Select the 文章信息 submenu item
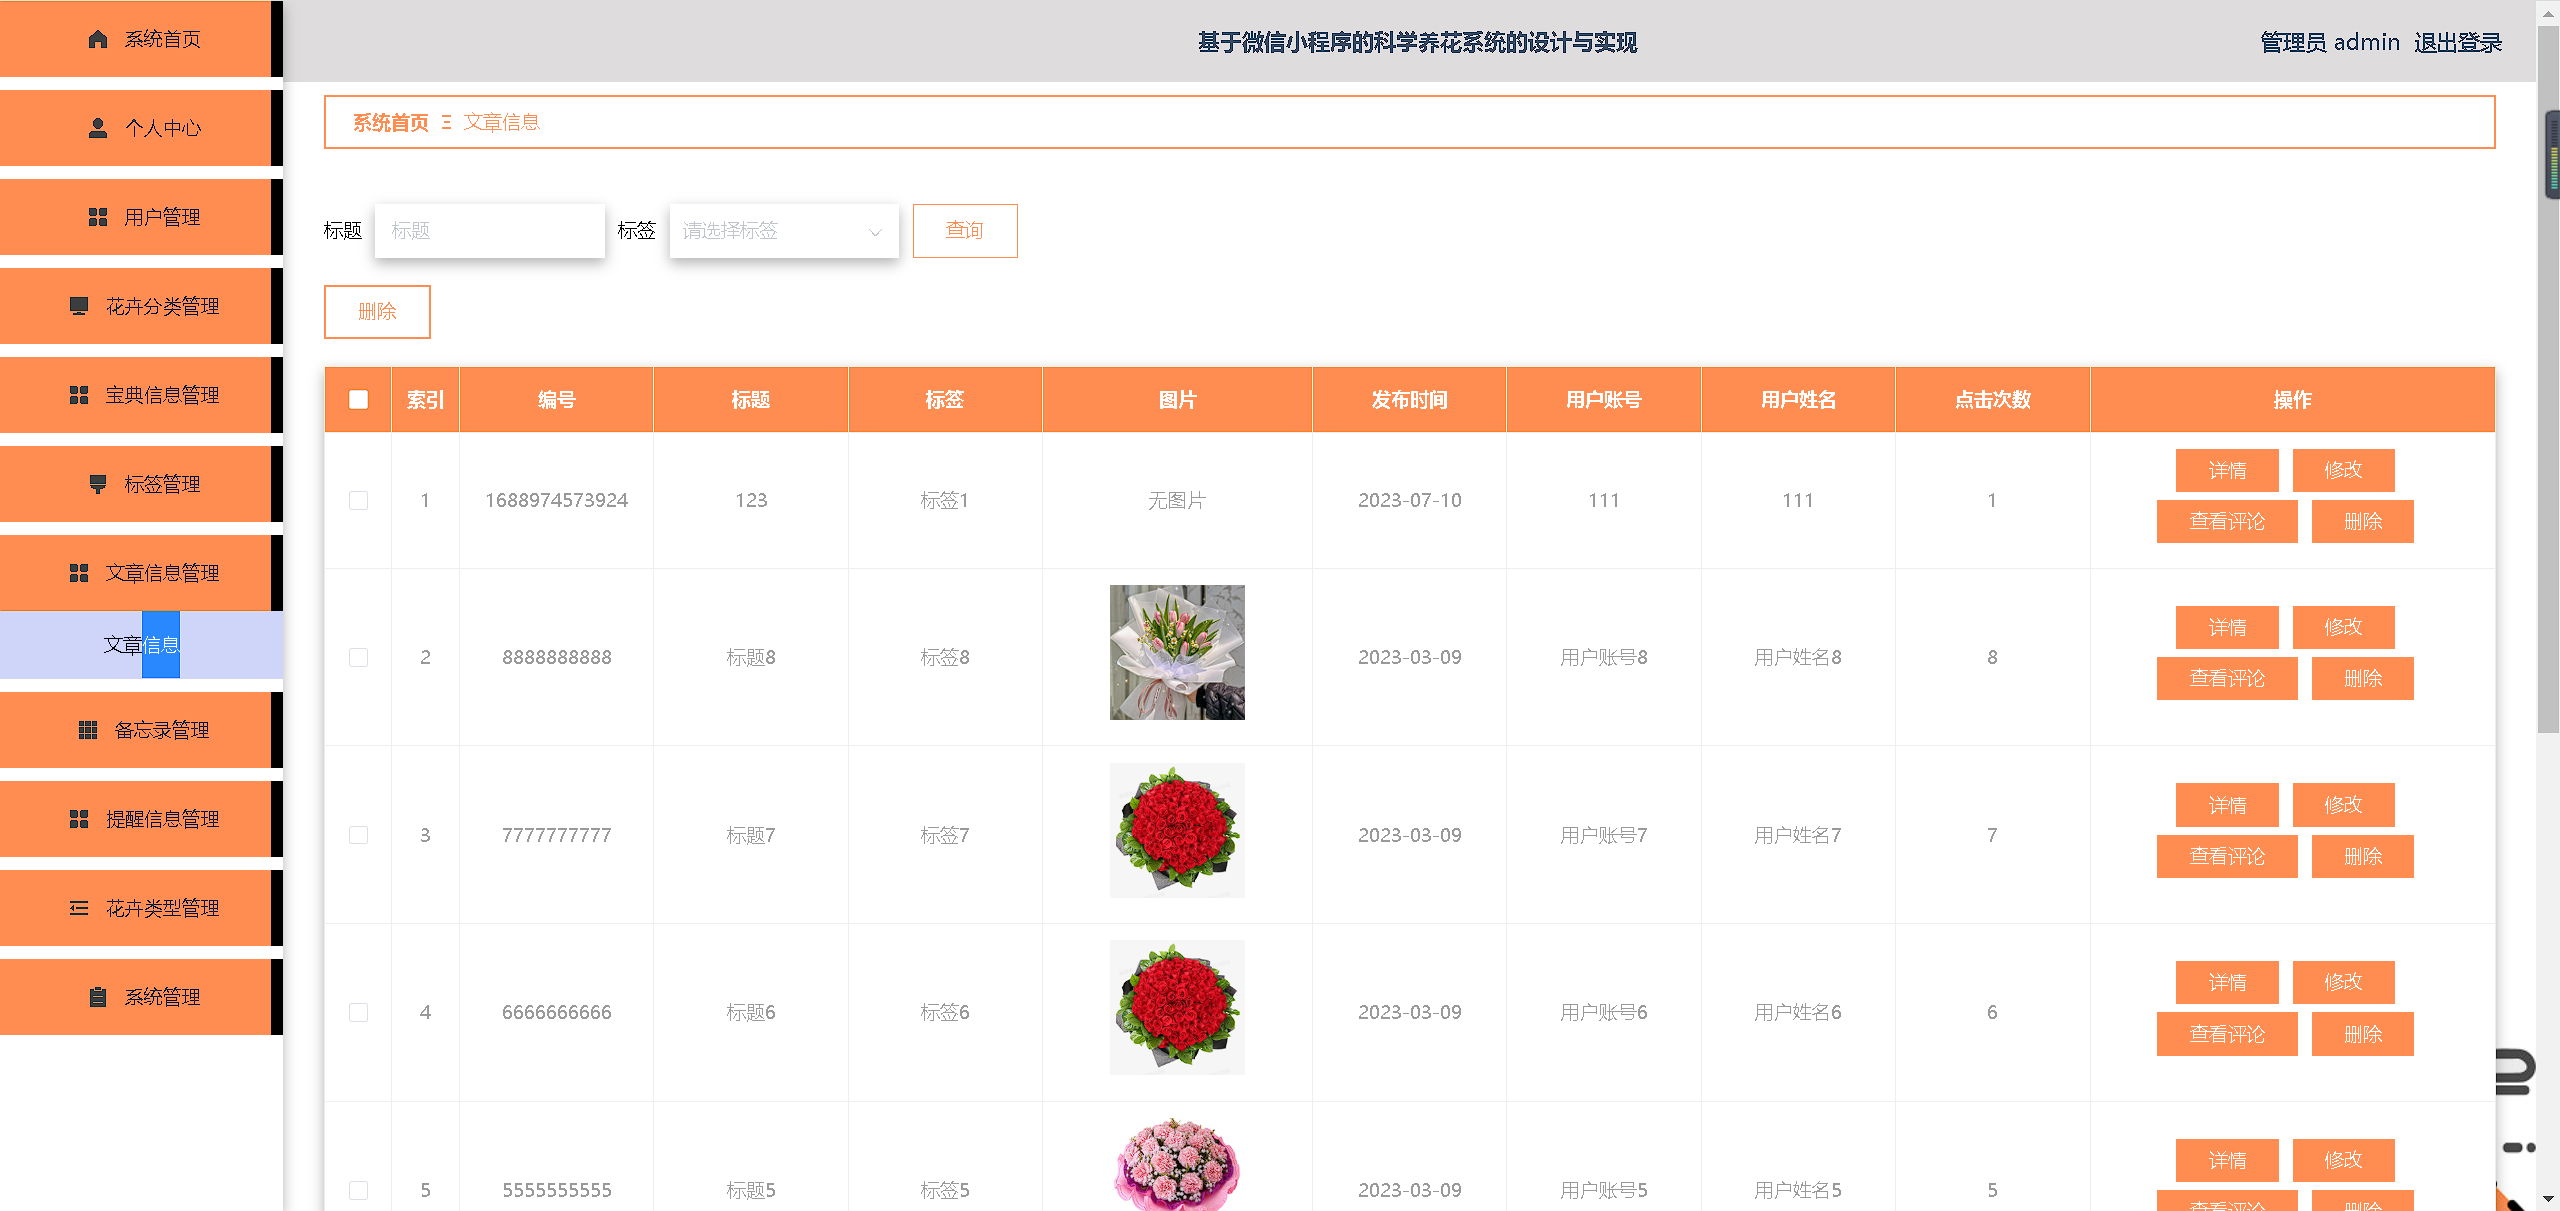Image resolution: width=2560 pixels, height=1211 pixels. pyautogui.click(x=140, y=645)
